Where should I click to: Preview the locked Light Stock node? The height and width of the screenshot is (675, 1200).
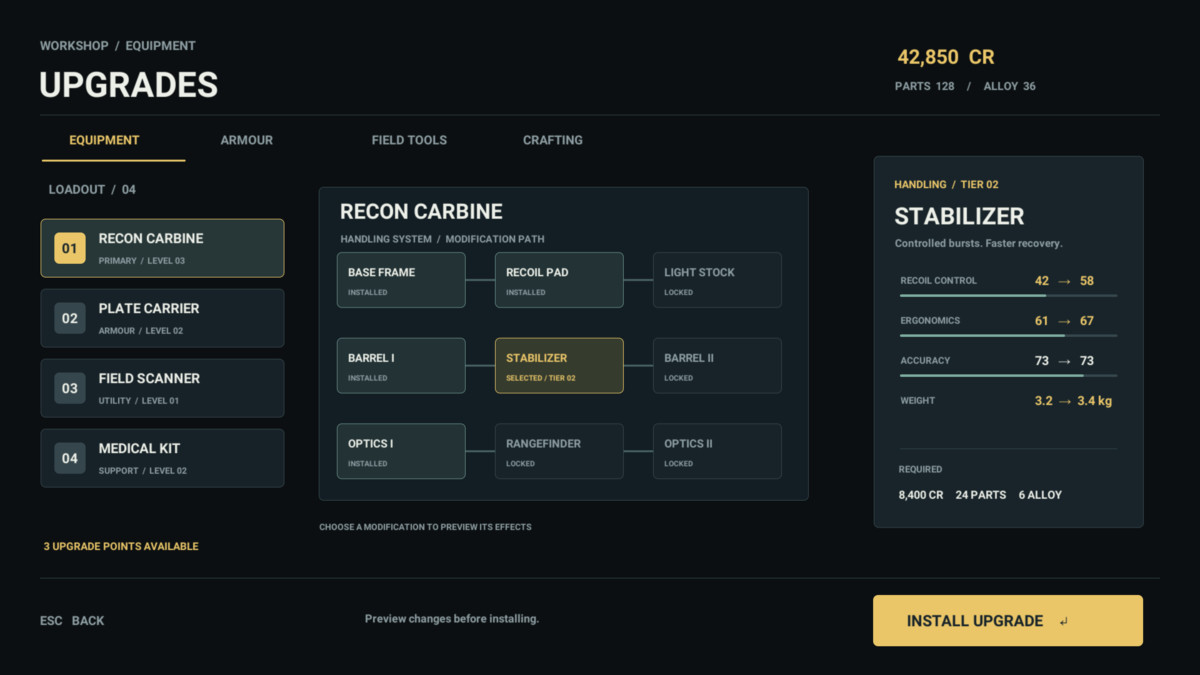tap(717, 280)
